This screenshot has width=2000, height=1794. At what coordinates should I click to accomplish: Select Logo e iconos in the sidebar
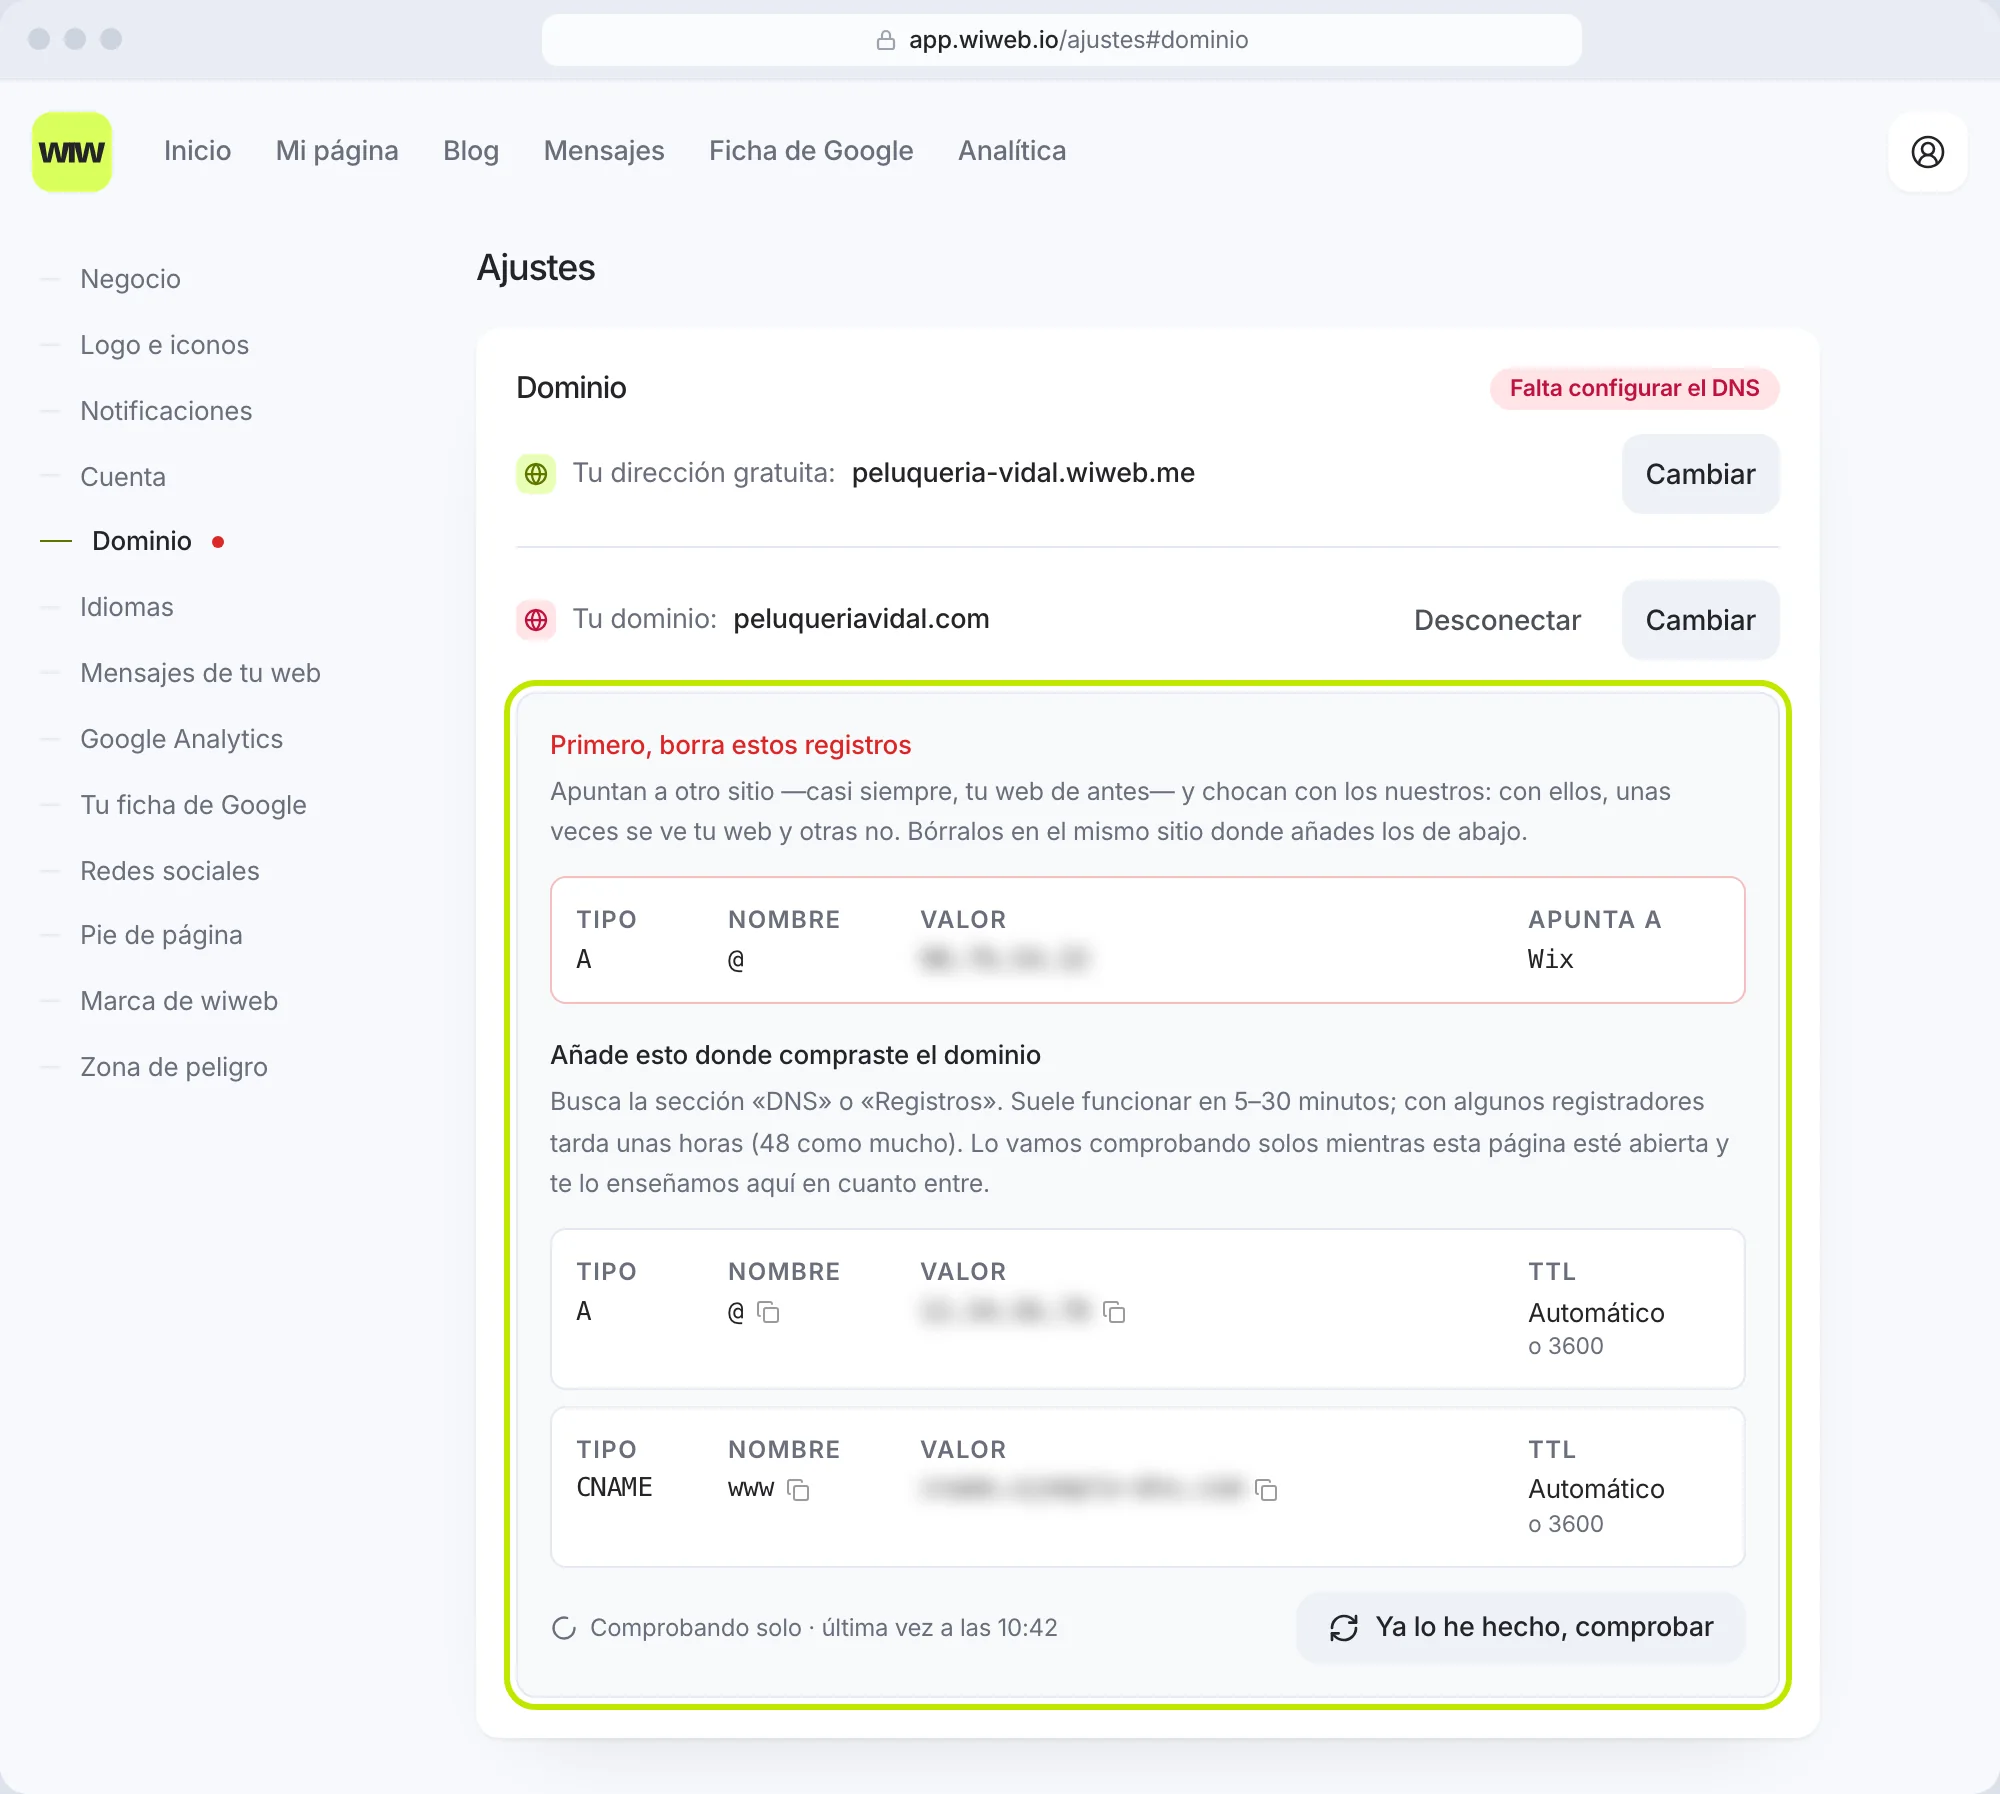pos(164,345)
